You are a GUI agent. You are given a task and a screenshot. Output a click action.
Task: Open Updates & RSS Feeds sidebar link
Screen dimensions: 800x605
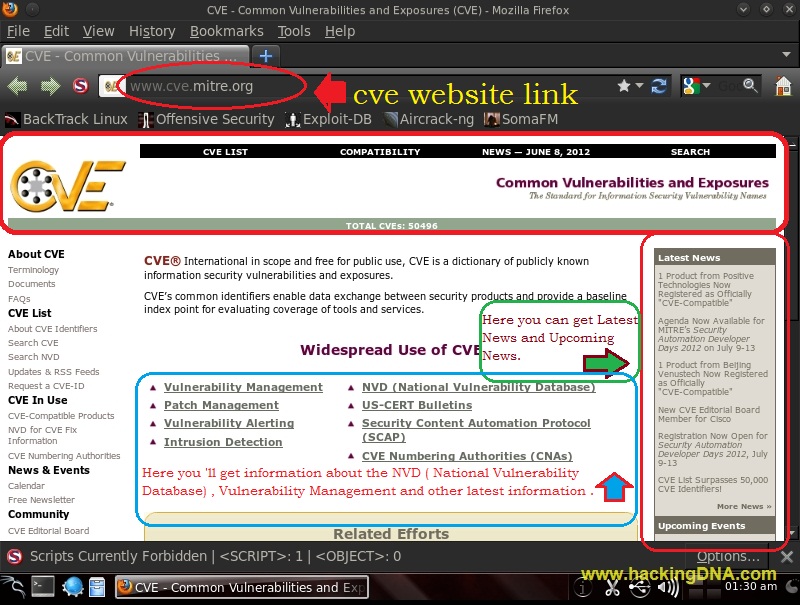[x=54, y=372]
